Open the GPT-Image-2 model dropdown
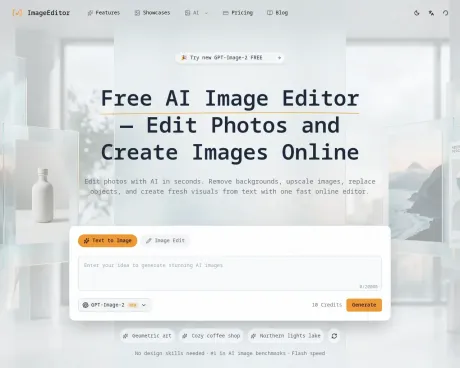This screenshot has height=368, width=460. [x=114, y=305]
